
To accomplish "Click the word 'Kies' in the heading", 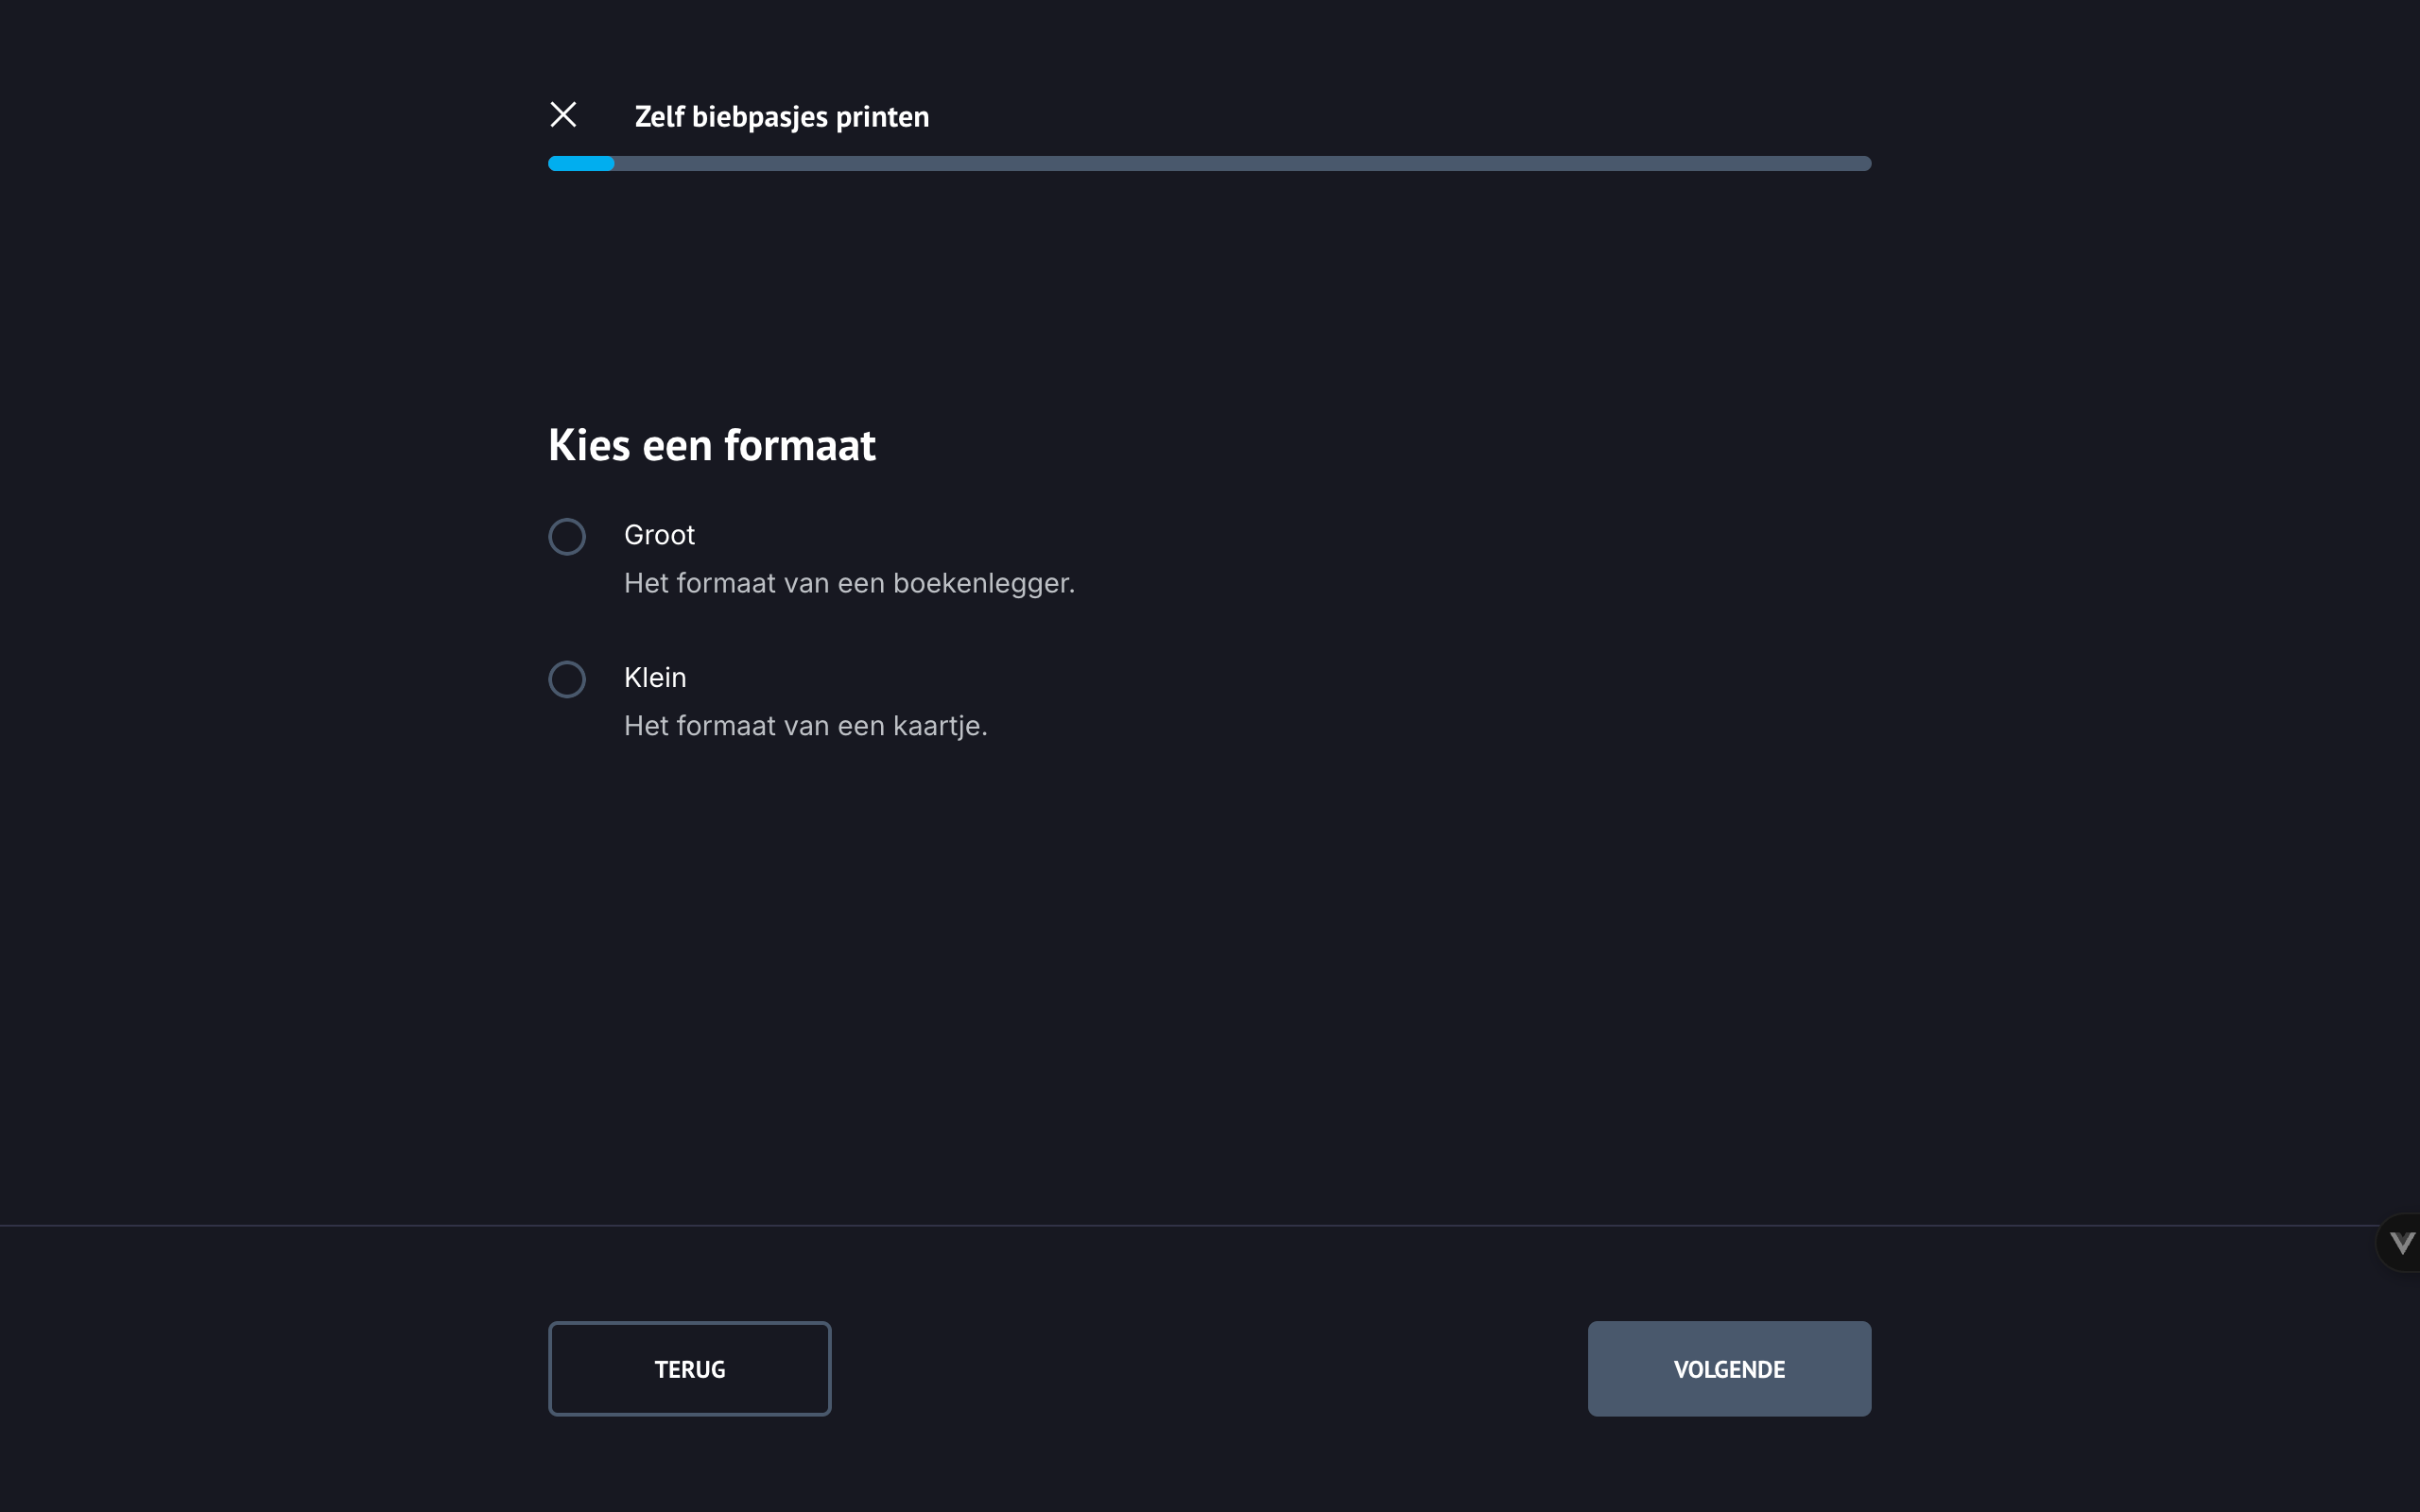I will click(x=589, y=445).
